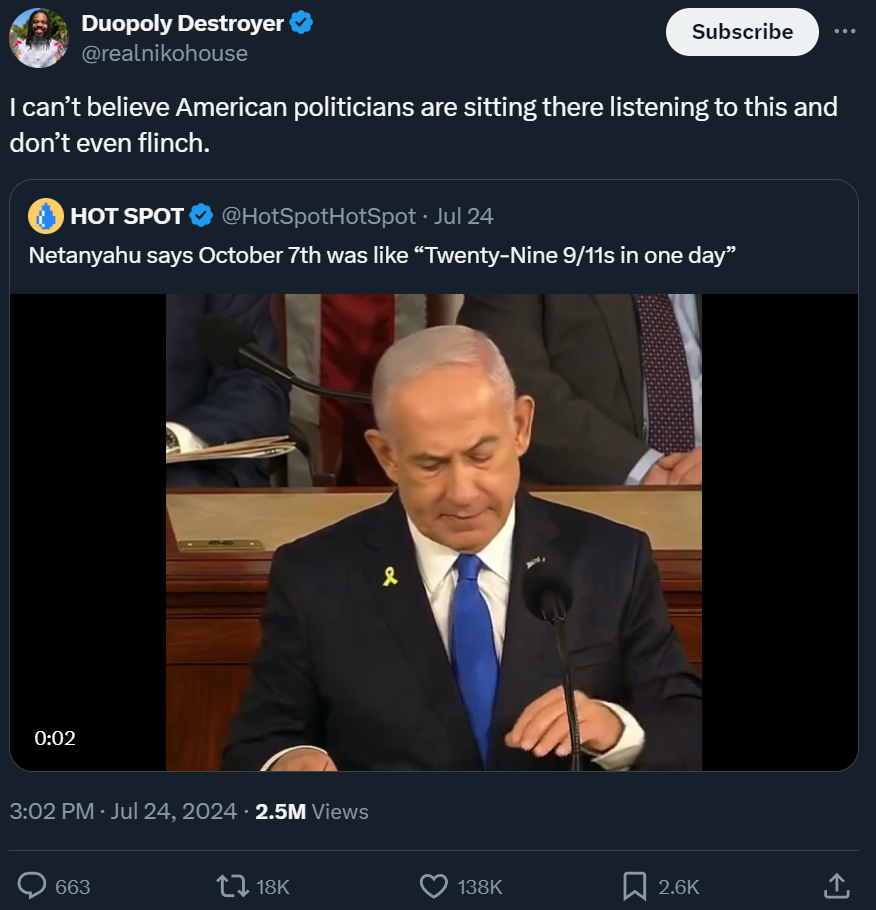Click the HOT SPOT account avatar
This screenshot has height=910, width=876.
(46, 216)
